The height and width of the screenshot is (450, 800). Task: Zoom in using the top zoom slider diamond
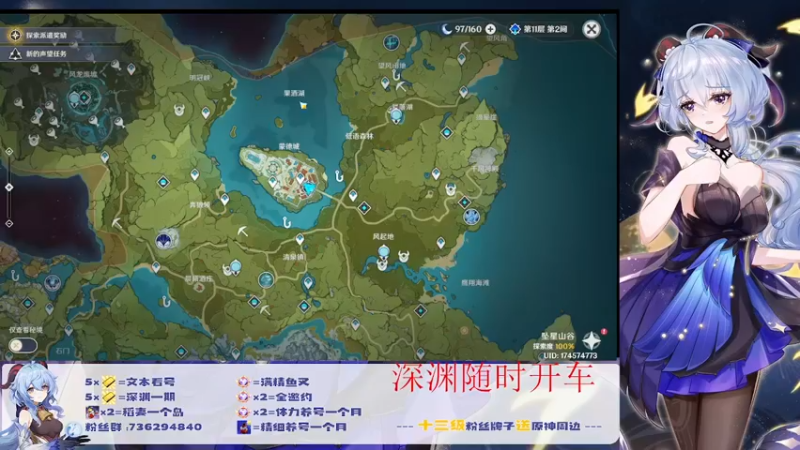tap(9, 152)
